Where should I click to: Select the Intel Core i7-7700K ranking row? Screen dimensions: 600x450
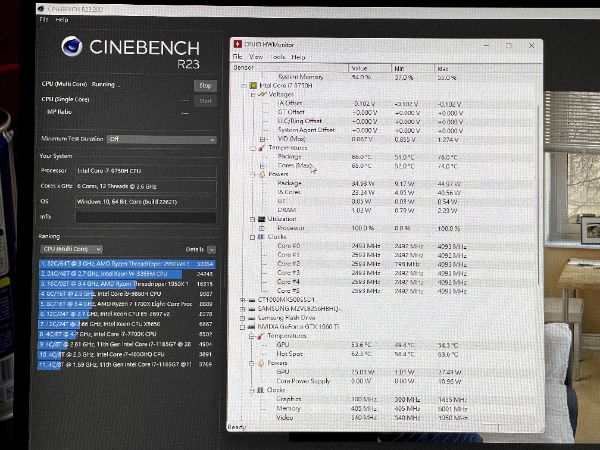(x=127, y=334)
